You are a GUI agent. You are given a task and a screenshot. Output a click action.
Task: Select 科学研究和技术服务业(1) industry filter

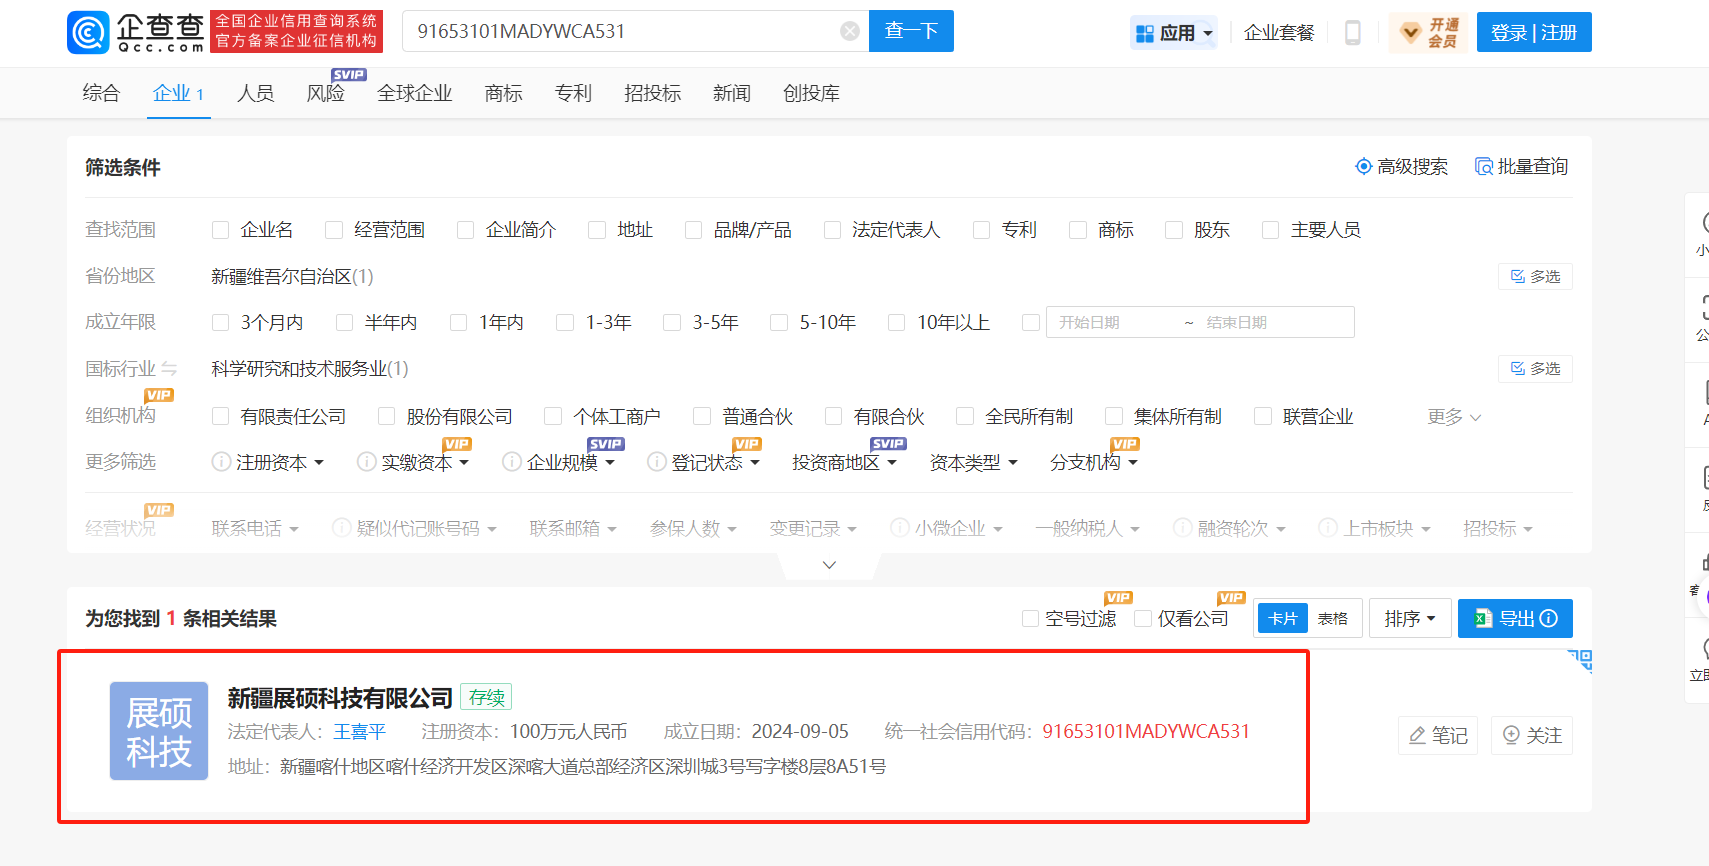pos(310,369)
